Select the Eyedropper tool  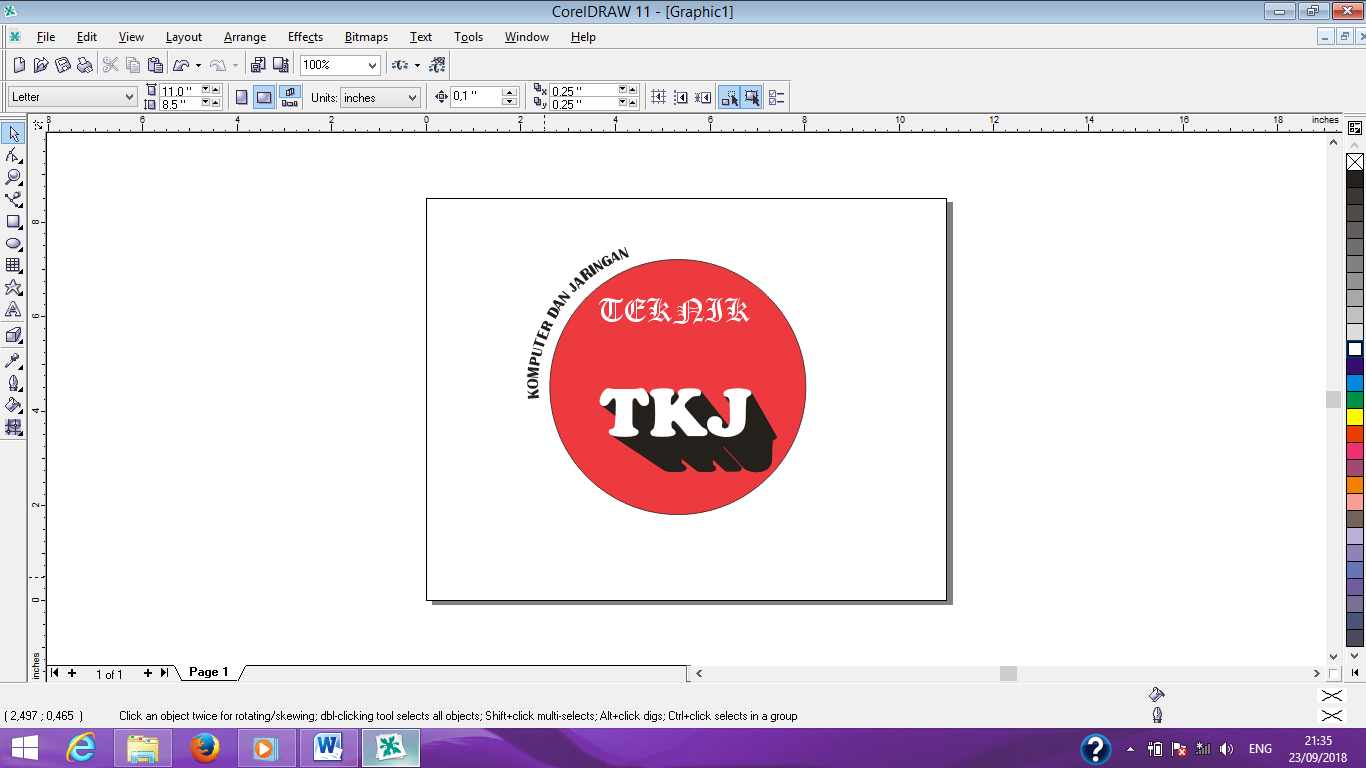(x=14, y=360)
